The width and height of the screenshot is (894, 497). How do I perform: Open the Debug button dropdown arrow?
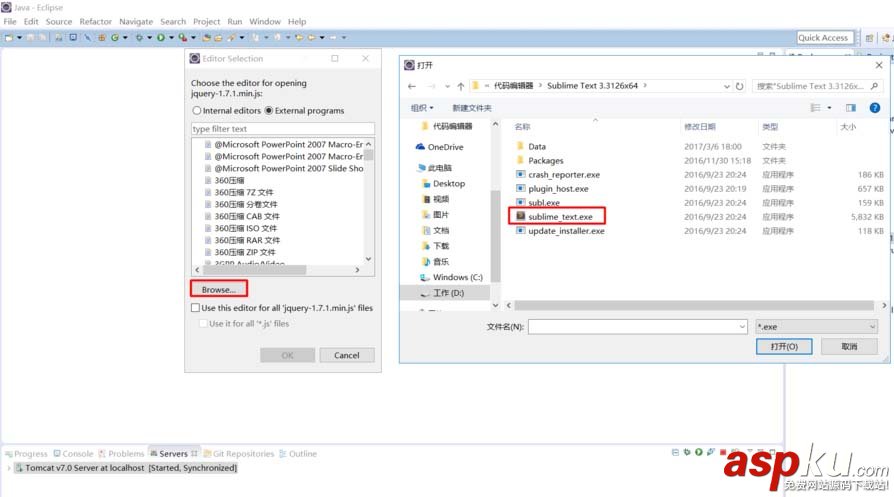(x=149, y=38)
